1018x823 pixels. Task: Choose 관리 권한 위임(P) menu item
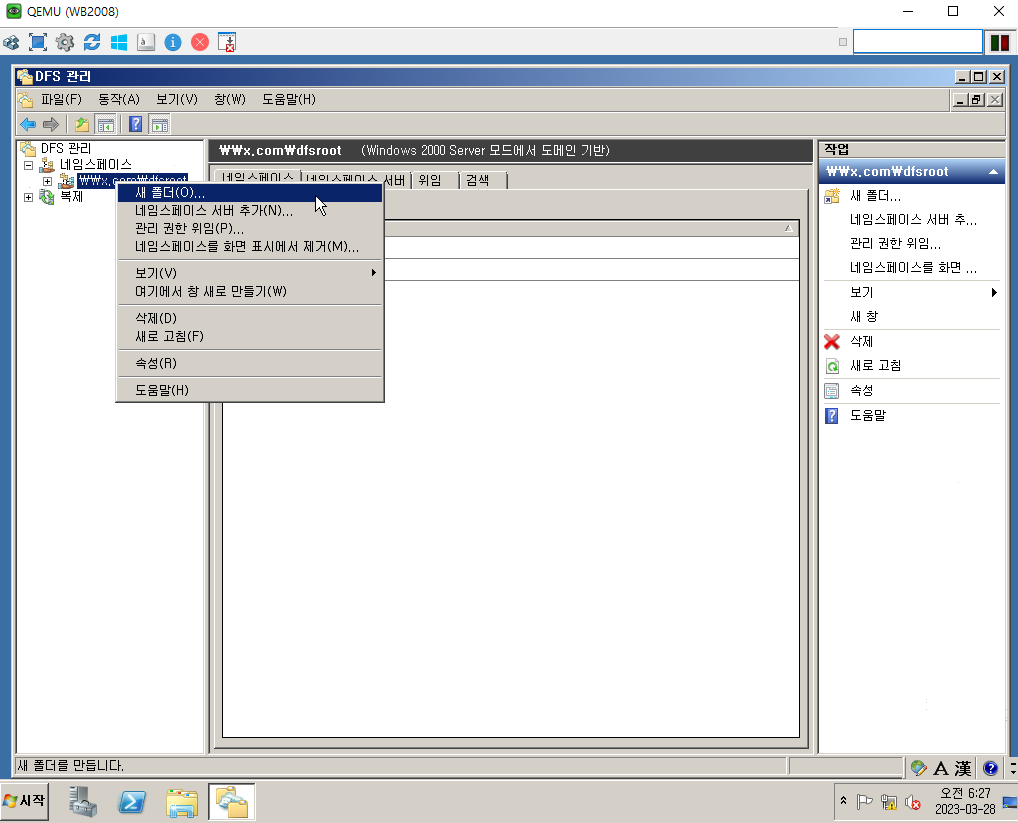250,228
